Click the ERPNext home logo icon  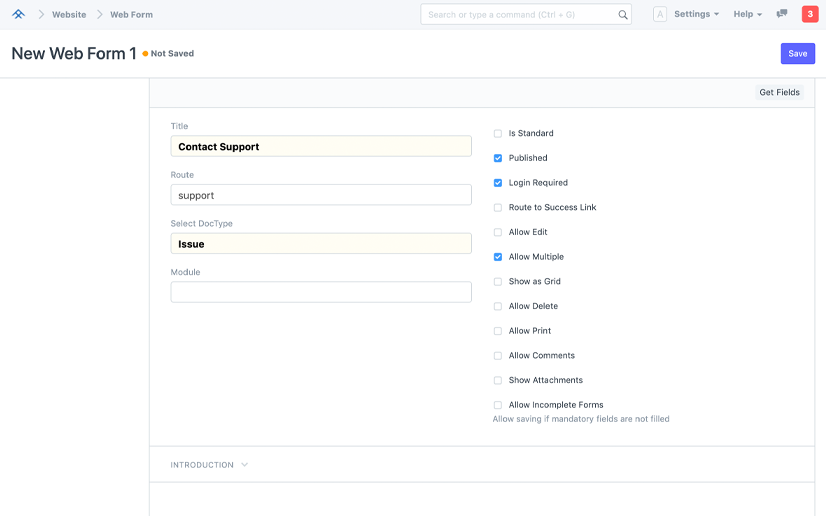click(18, 14)
